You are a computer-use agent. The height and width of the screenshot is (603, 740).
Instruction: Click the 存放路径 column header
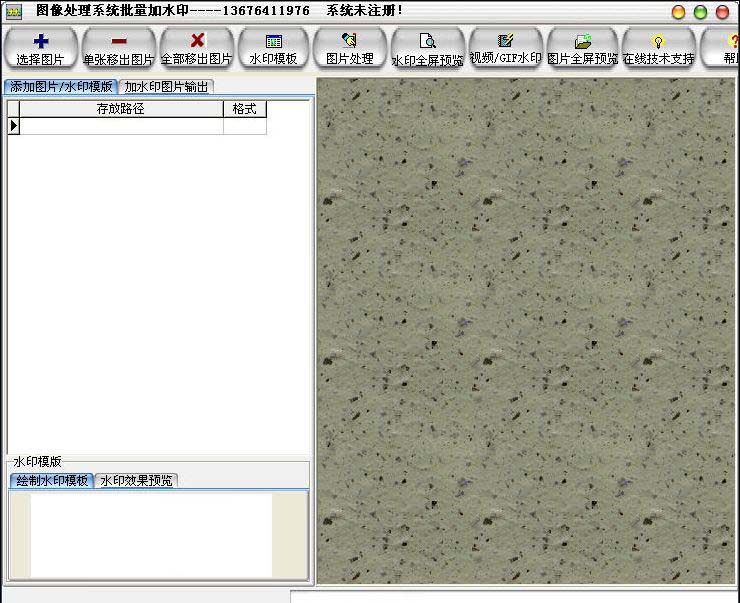(x=121, y=109)
